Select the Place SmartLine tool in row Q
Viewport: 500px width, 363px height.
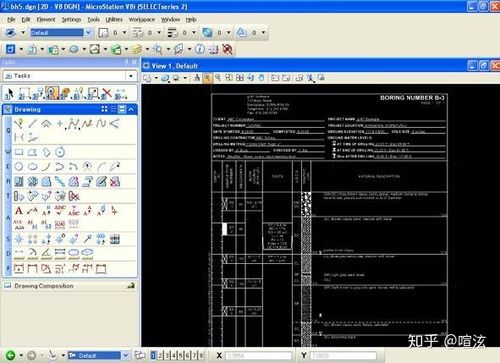pos(19,124)
